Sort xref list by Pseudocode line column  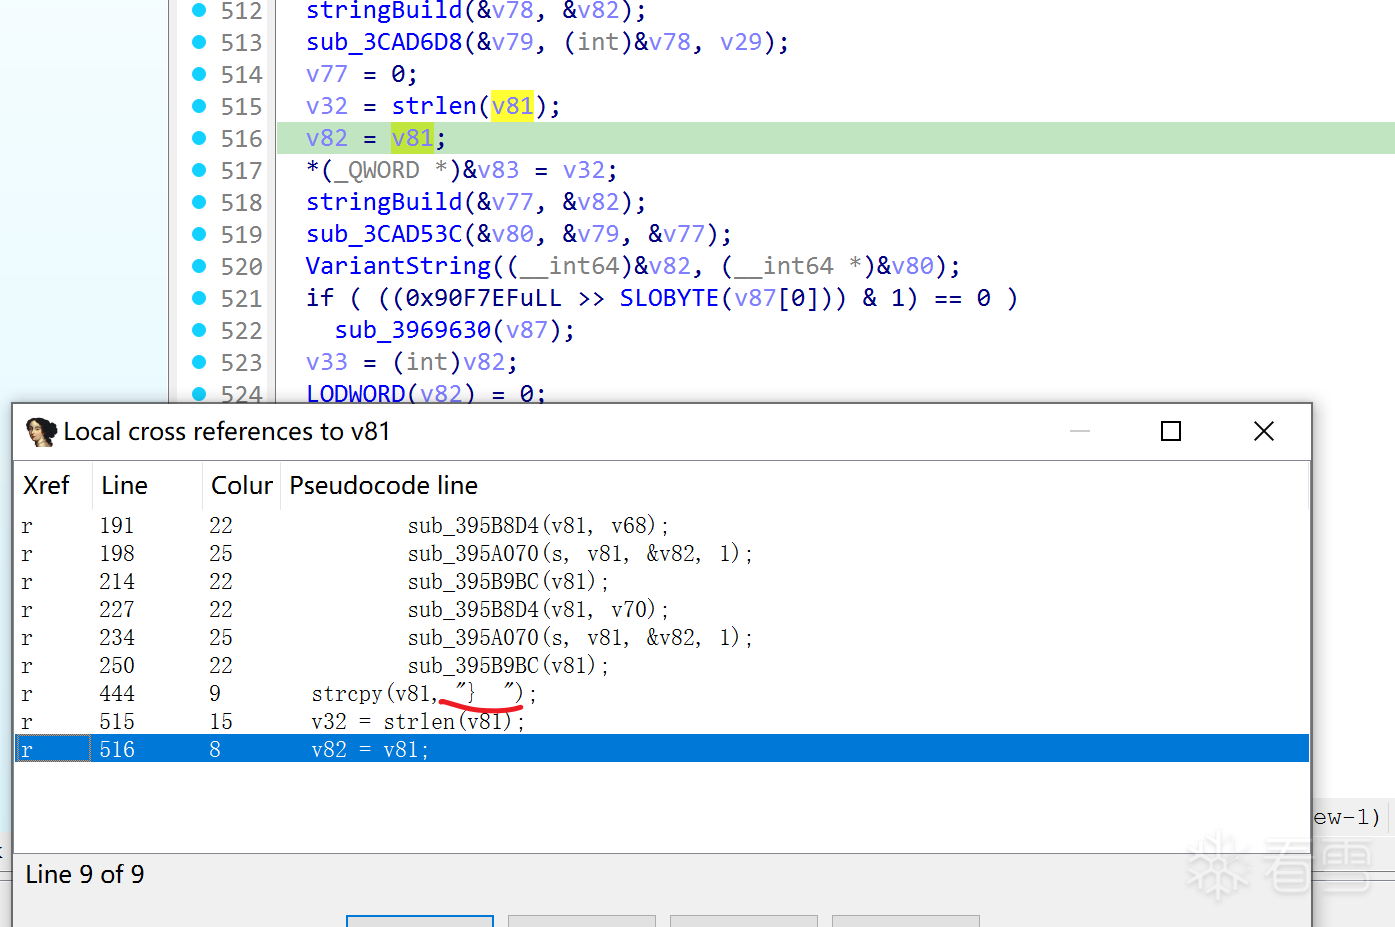point(794,486)
